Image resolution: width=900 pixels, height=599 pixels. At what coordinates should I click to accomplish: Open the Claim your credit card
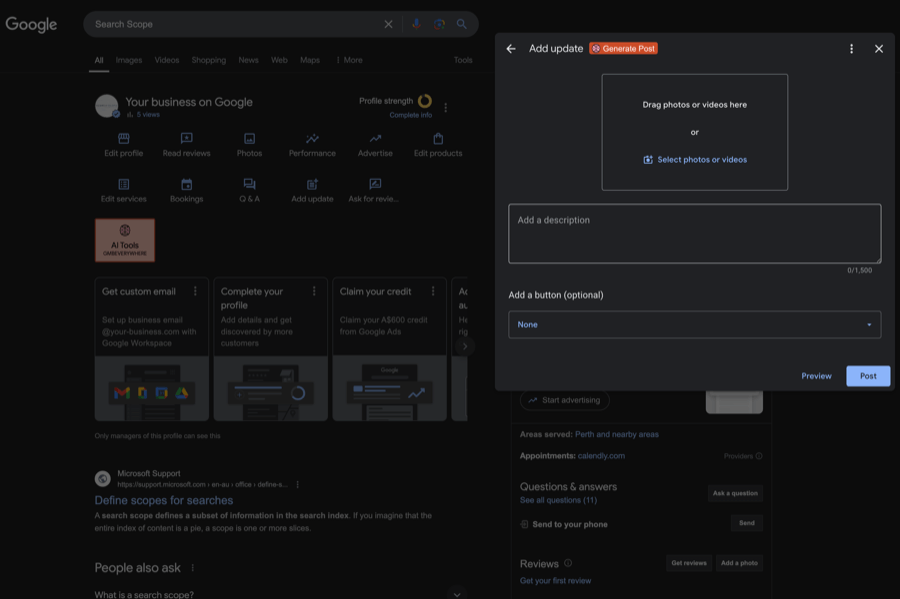(389, 349)
